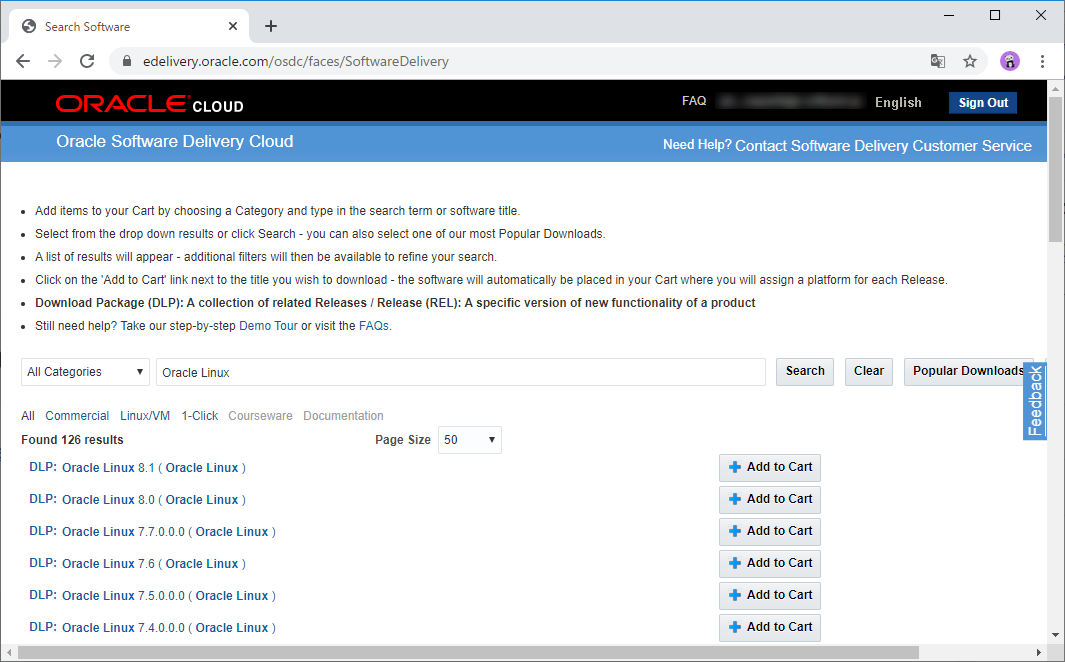The height and width of the screenshot is (662, 1065).
Task: Open the Chrome three-dot menu
Action: (1042, 61)
